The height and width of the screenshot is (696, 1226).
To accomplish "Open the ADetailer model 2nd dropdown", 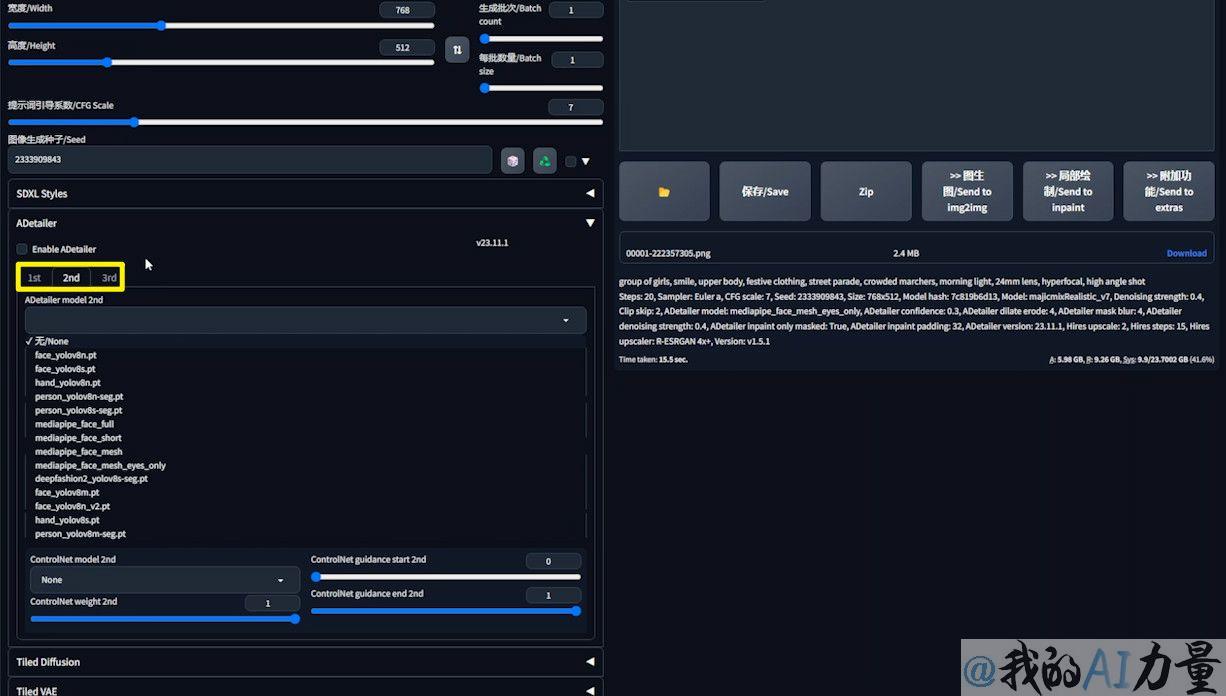I will 306,320.
